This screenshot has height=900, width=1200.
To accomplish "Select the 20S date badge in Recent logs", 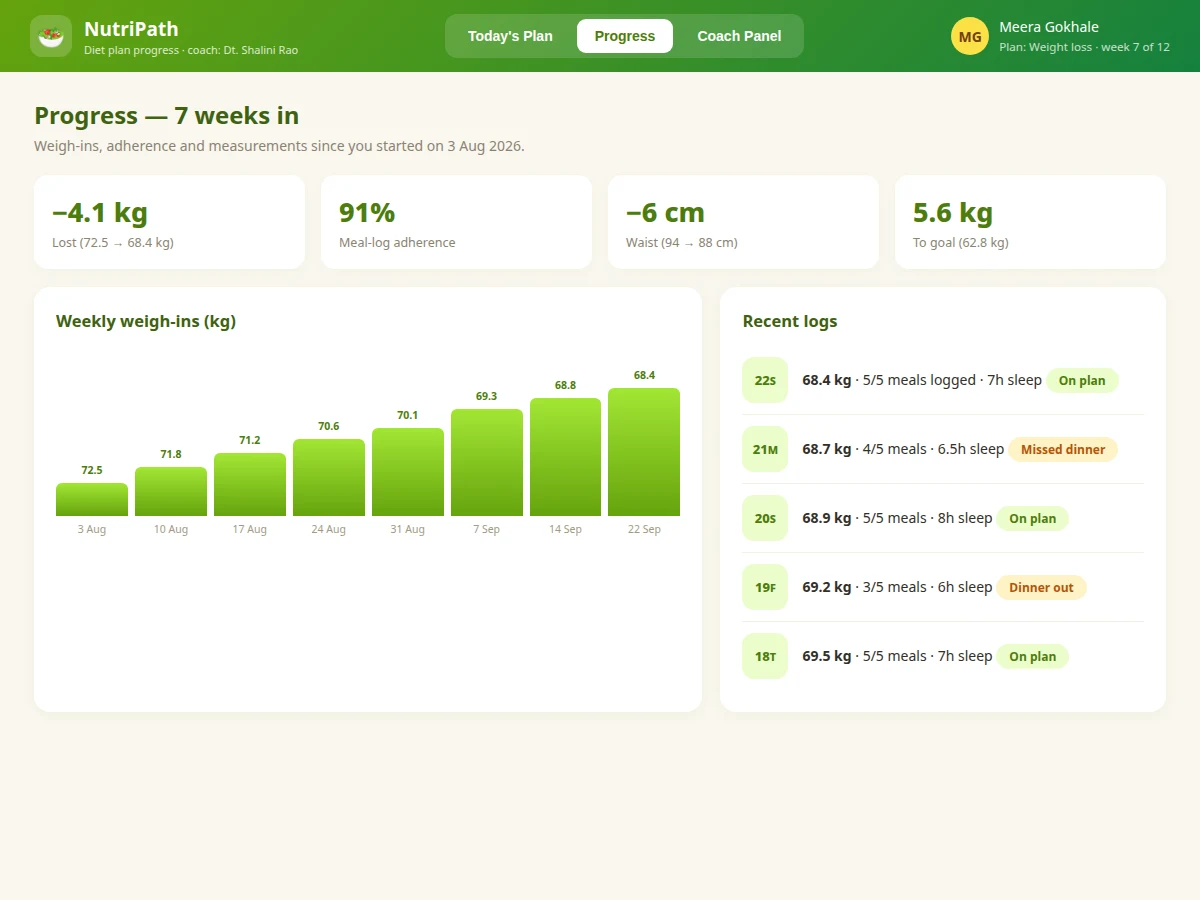I will (765, 518).
